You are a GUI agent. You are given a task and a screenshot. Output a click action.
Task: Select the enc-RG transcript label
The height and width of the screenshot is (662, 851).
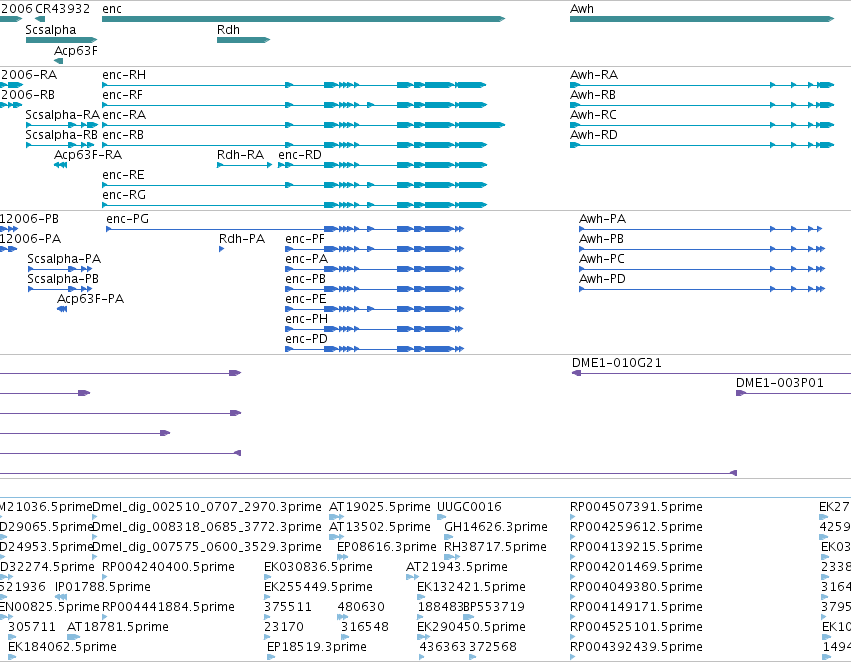[x=124, y=195]
